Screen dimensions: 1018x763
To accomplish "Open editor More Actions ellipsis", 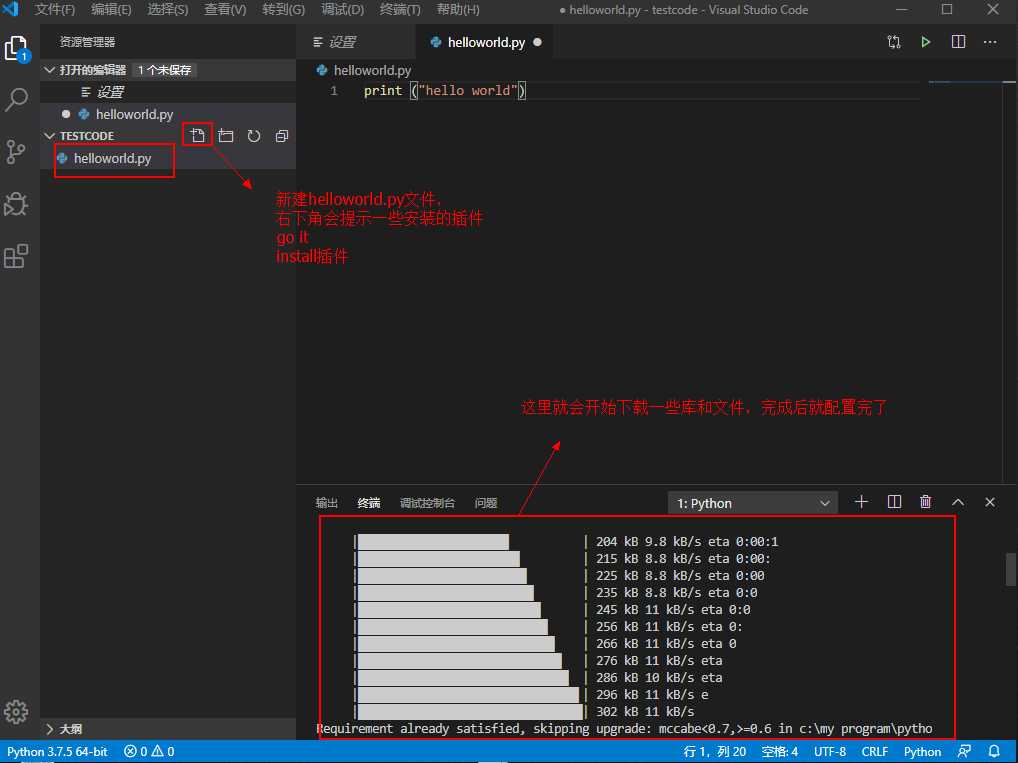I will click(x=989, y=42).
